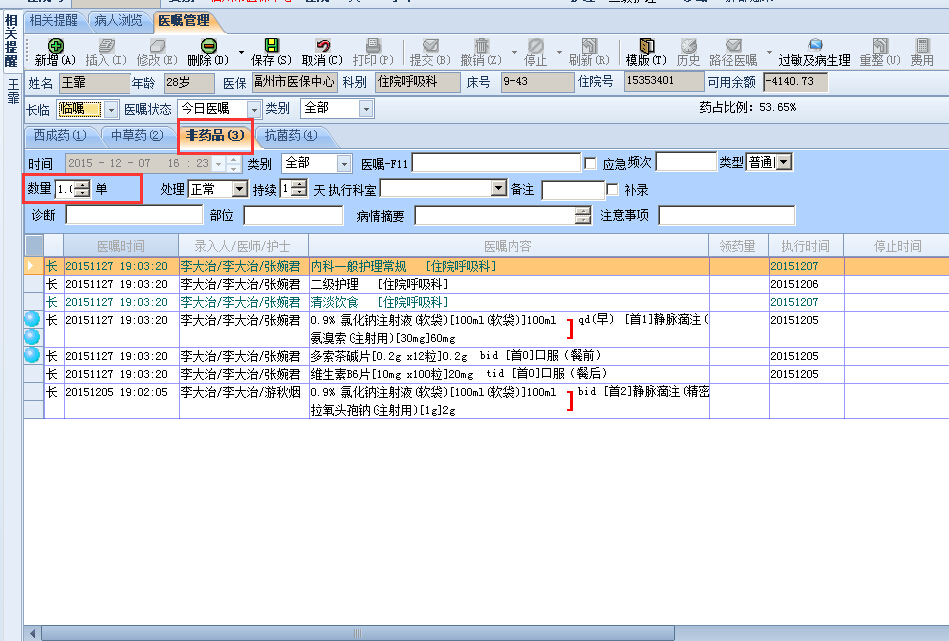The width and height of the screenshot is (949, 641).
Task: Click the 撤销(Z) revoke icon
Action: click(x=481, y=46)
